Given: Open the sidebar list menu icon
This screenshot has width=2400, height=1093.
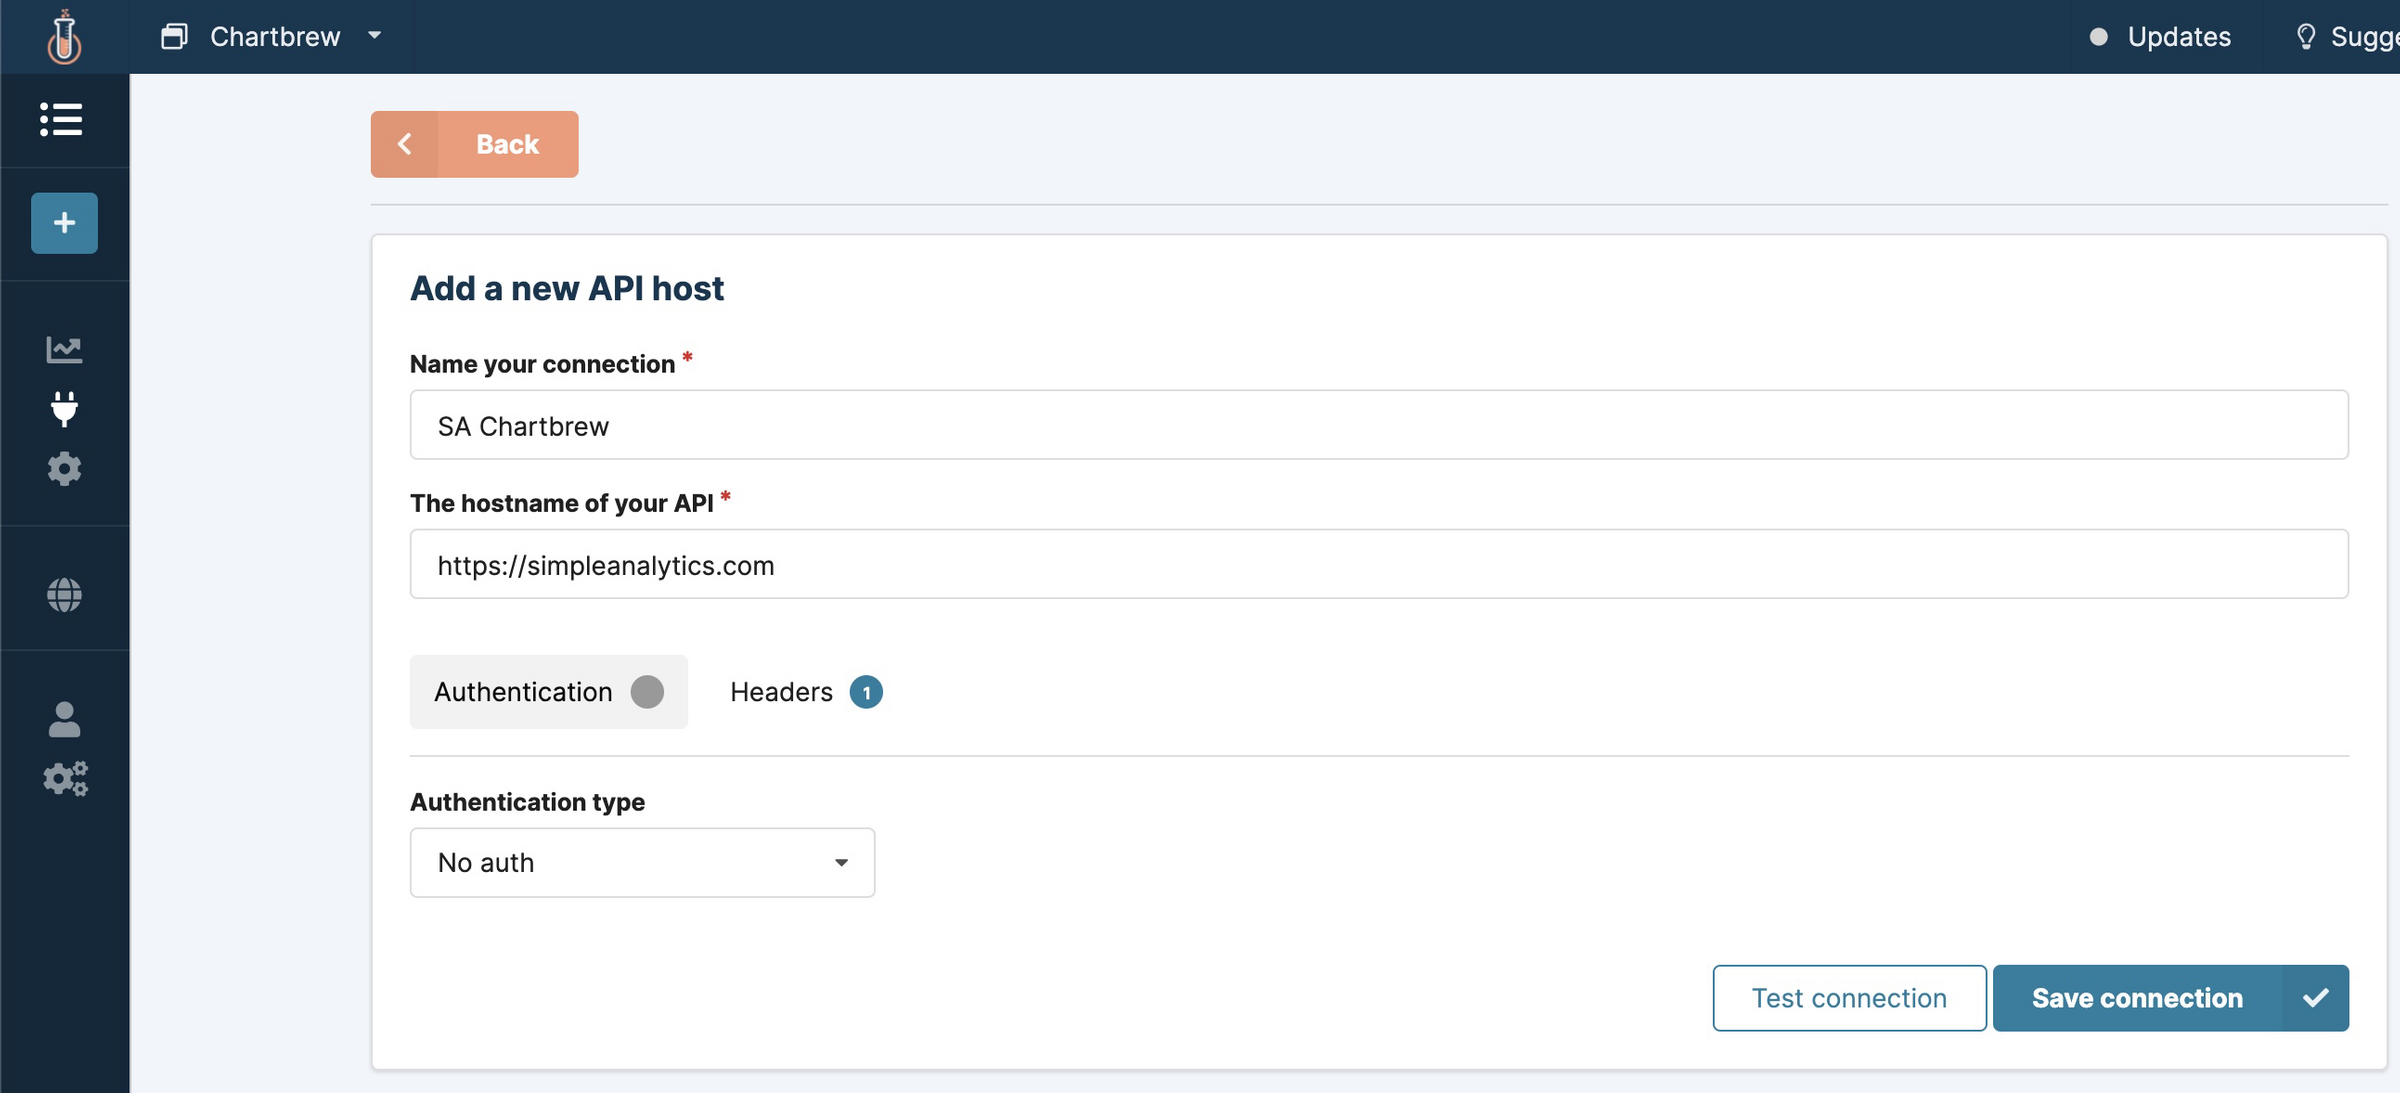Looking at the screenshot, I should tap(62, 120).
